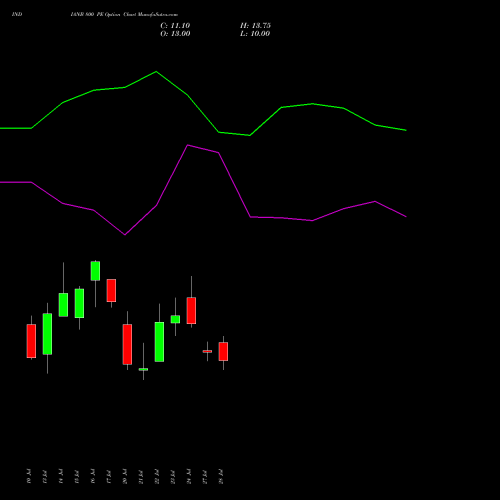Select the thin green doji candle with the lowest wick
This screenshot has height=500, width=500.
143,369
